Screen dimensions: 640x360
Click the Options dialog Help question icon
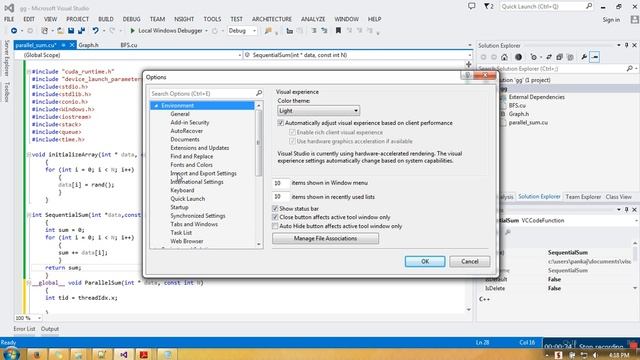(x=467, y=75)
